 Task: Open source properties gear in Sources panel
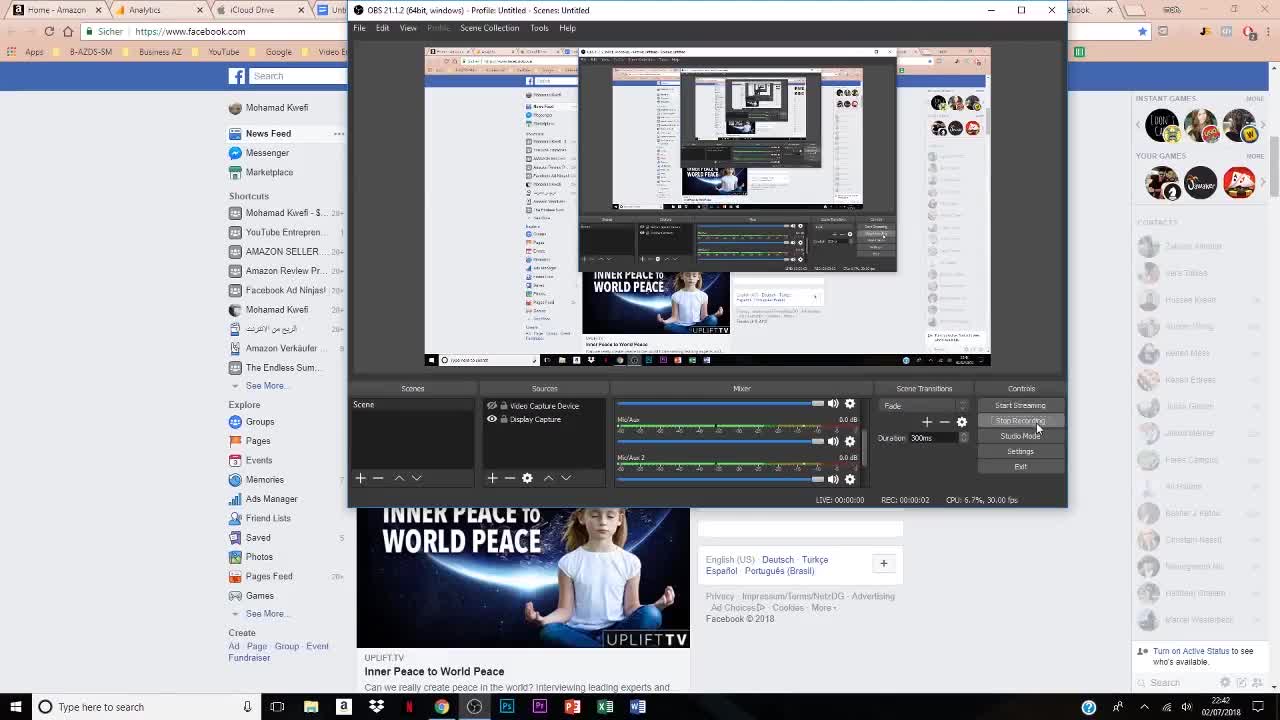pos(527,478)
